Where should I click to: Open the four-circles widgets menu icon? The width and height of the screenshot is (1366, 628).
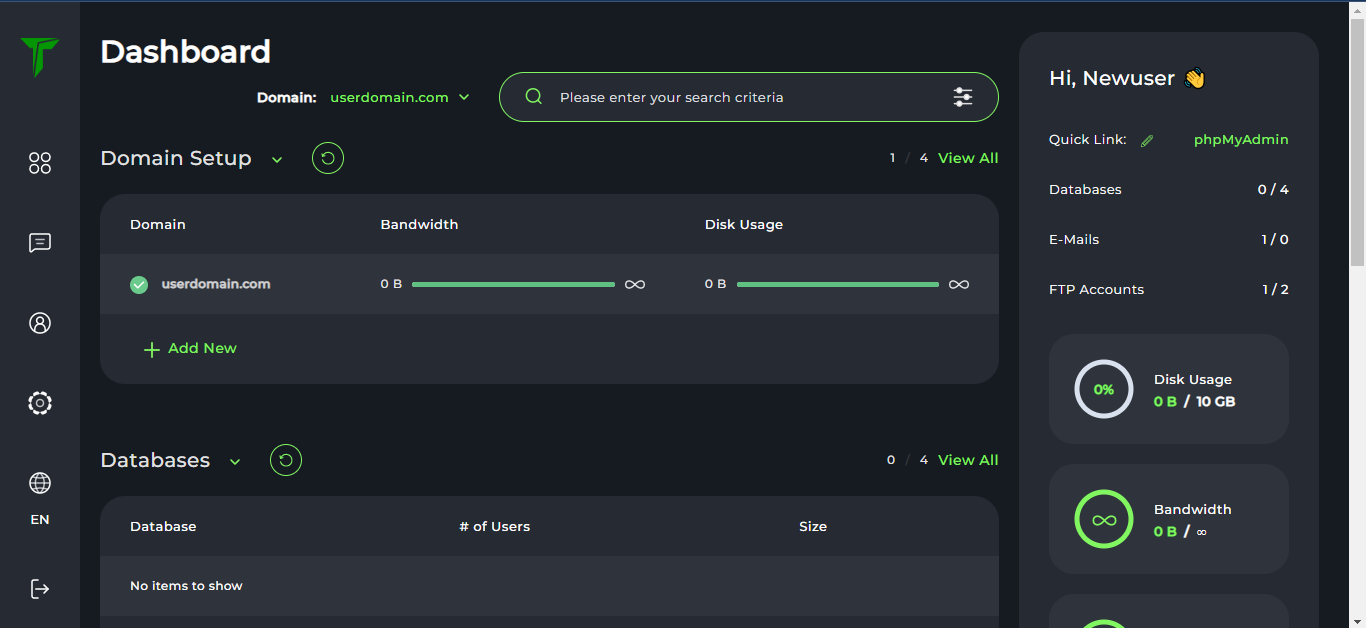point(40,163)
